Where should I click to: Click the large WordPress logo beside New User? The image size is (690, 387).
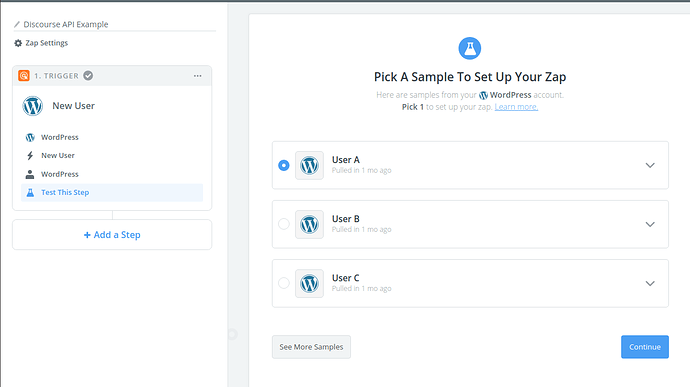(33, 106)
